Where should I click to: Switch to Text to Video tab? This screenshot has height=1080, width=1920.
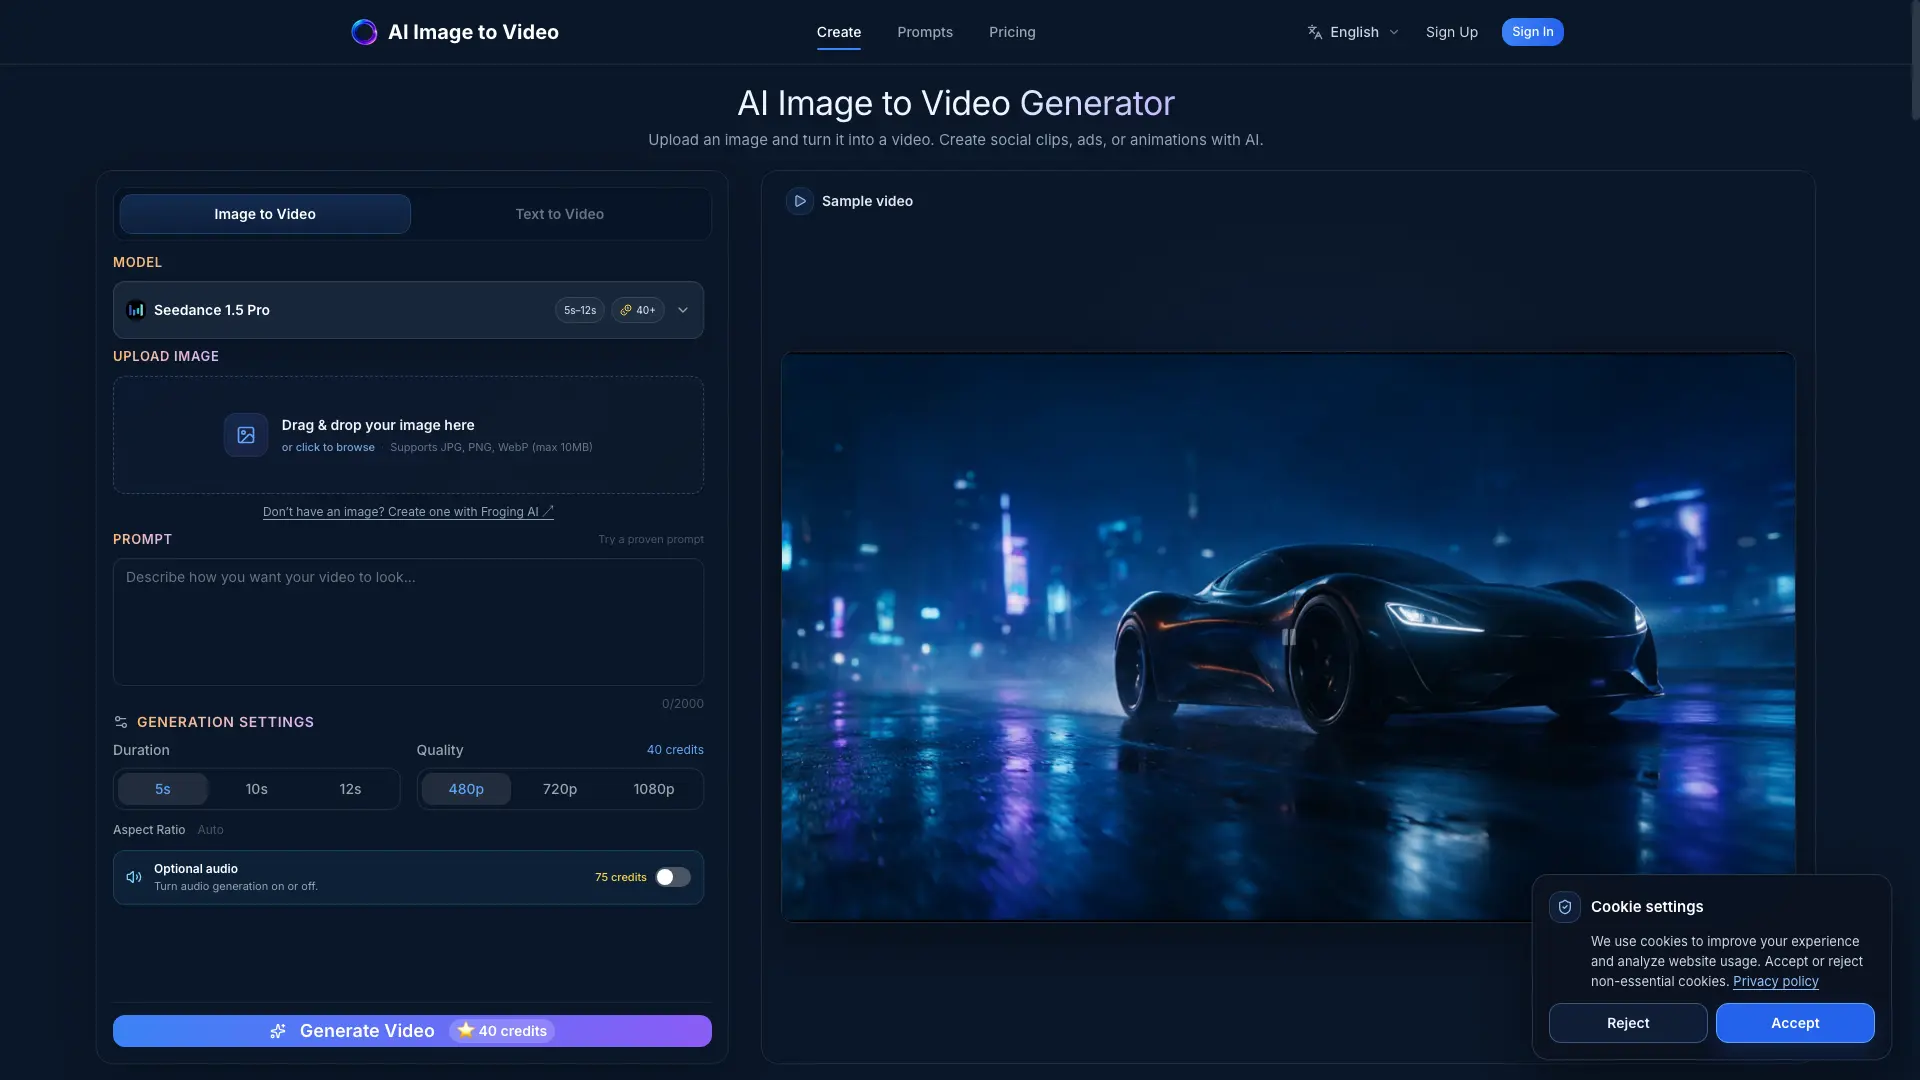coord(560,214)
